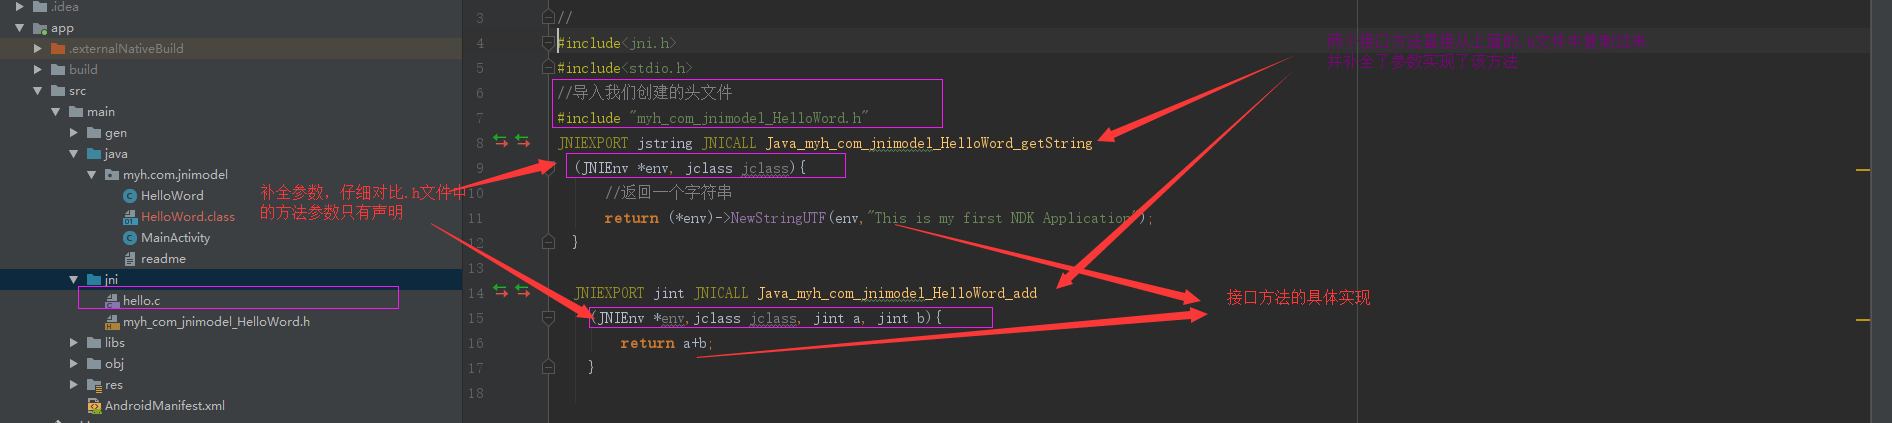This screenshot has height=423, width=1892.
Task: Click the "jint b" parameter on line 15
Action: 904,318
